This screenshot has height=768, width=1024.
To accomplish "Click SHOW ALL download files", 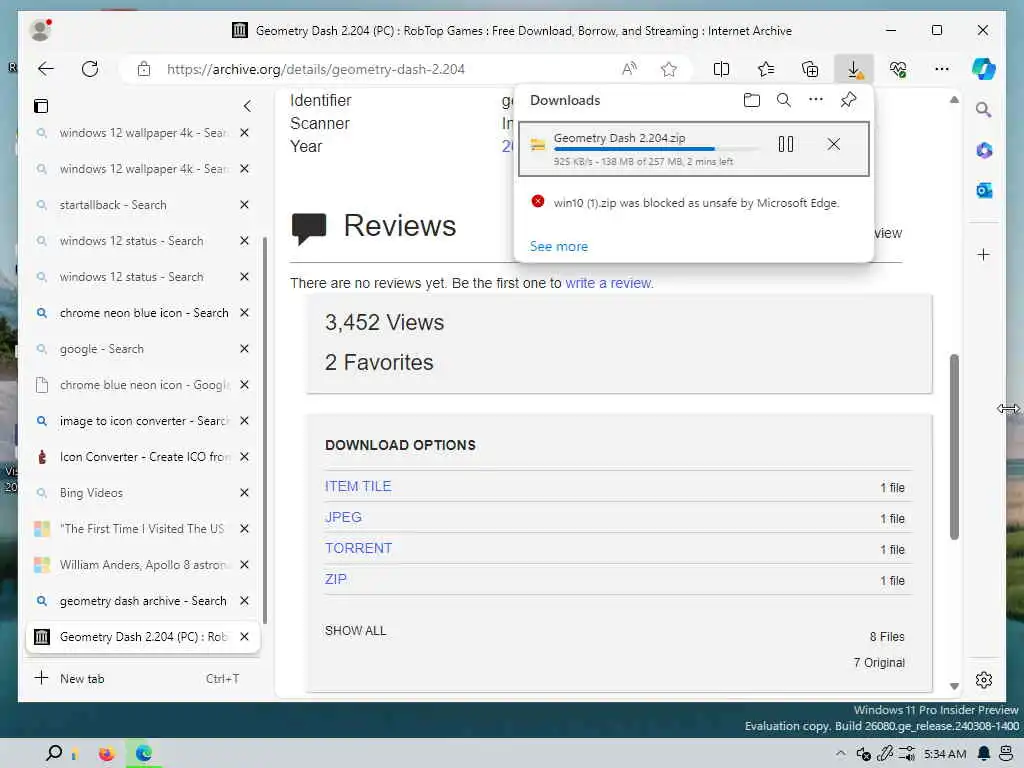I will [x=355, y=631].
